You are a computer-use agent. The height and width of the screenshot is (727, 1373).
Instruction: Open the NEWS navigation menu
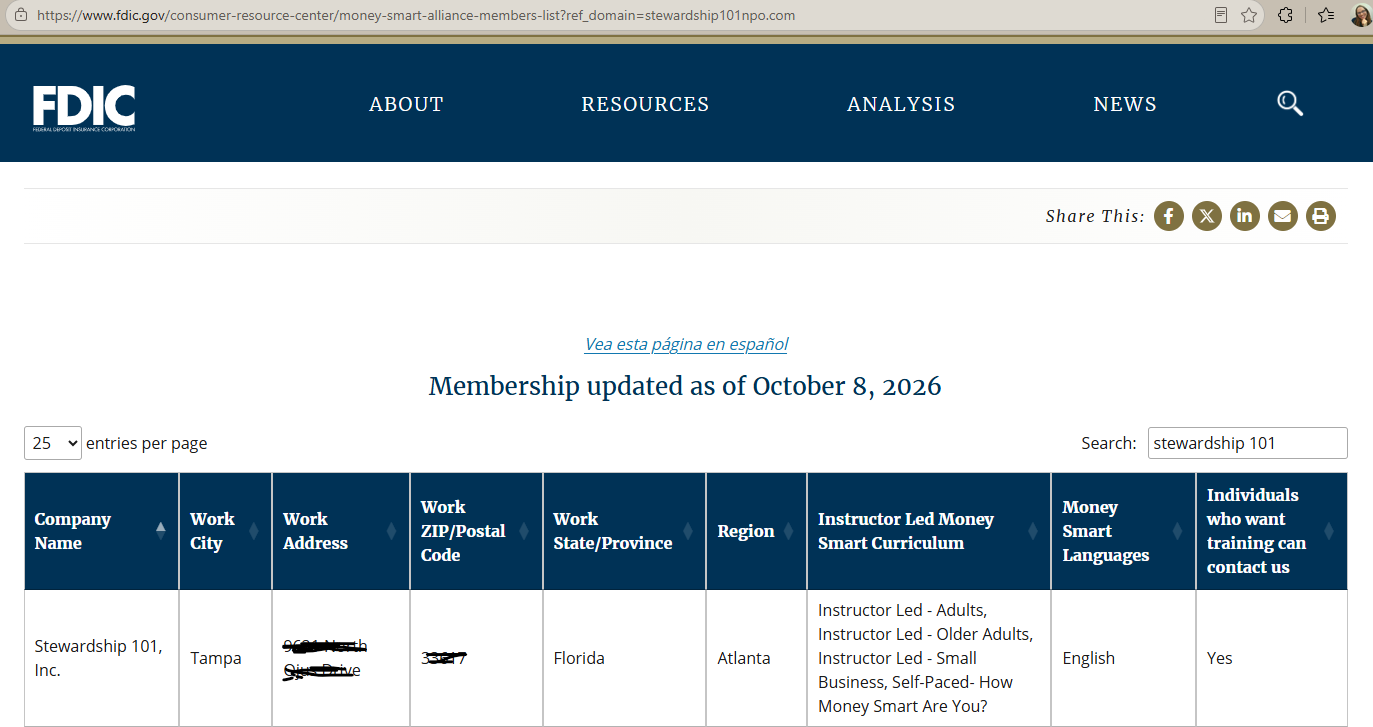tap(1125, 104)
